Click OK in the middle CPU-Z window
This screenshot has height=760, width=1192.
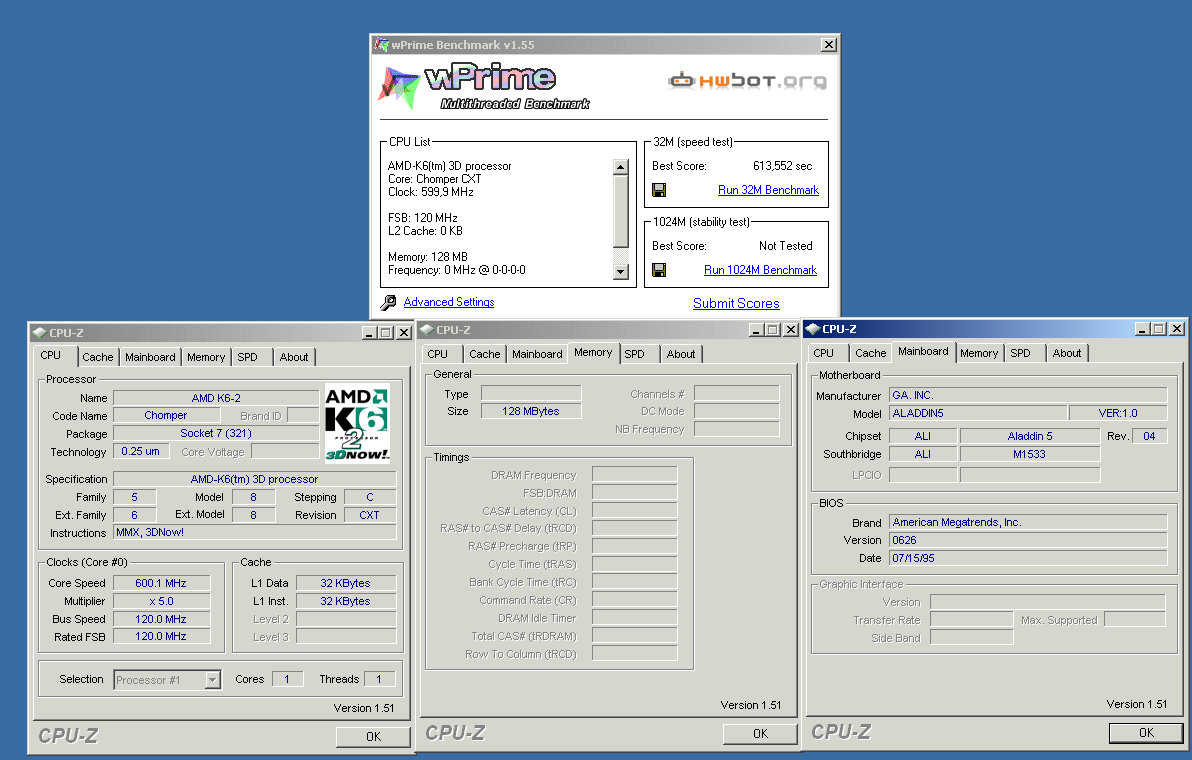pyautogui.click(x=760, y=733)
